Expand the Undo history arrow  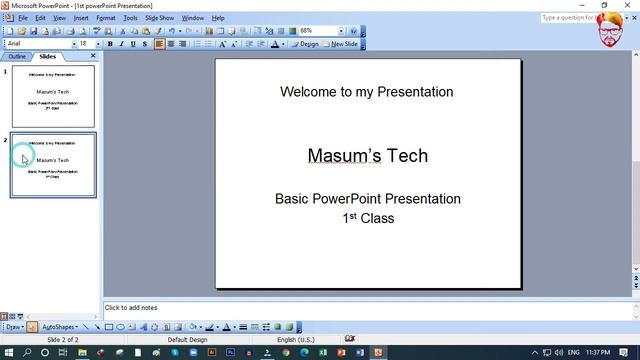(180, 31)
